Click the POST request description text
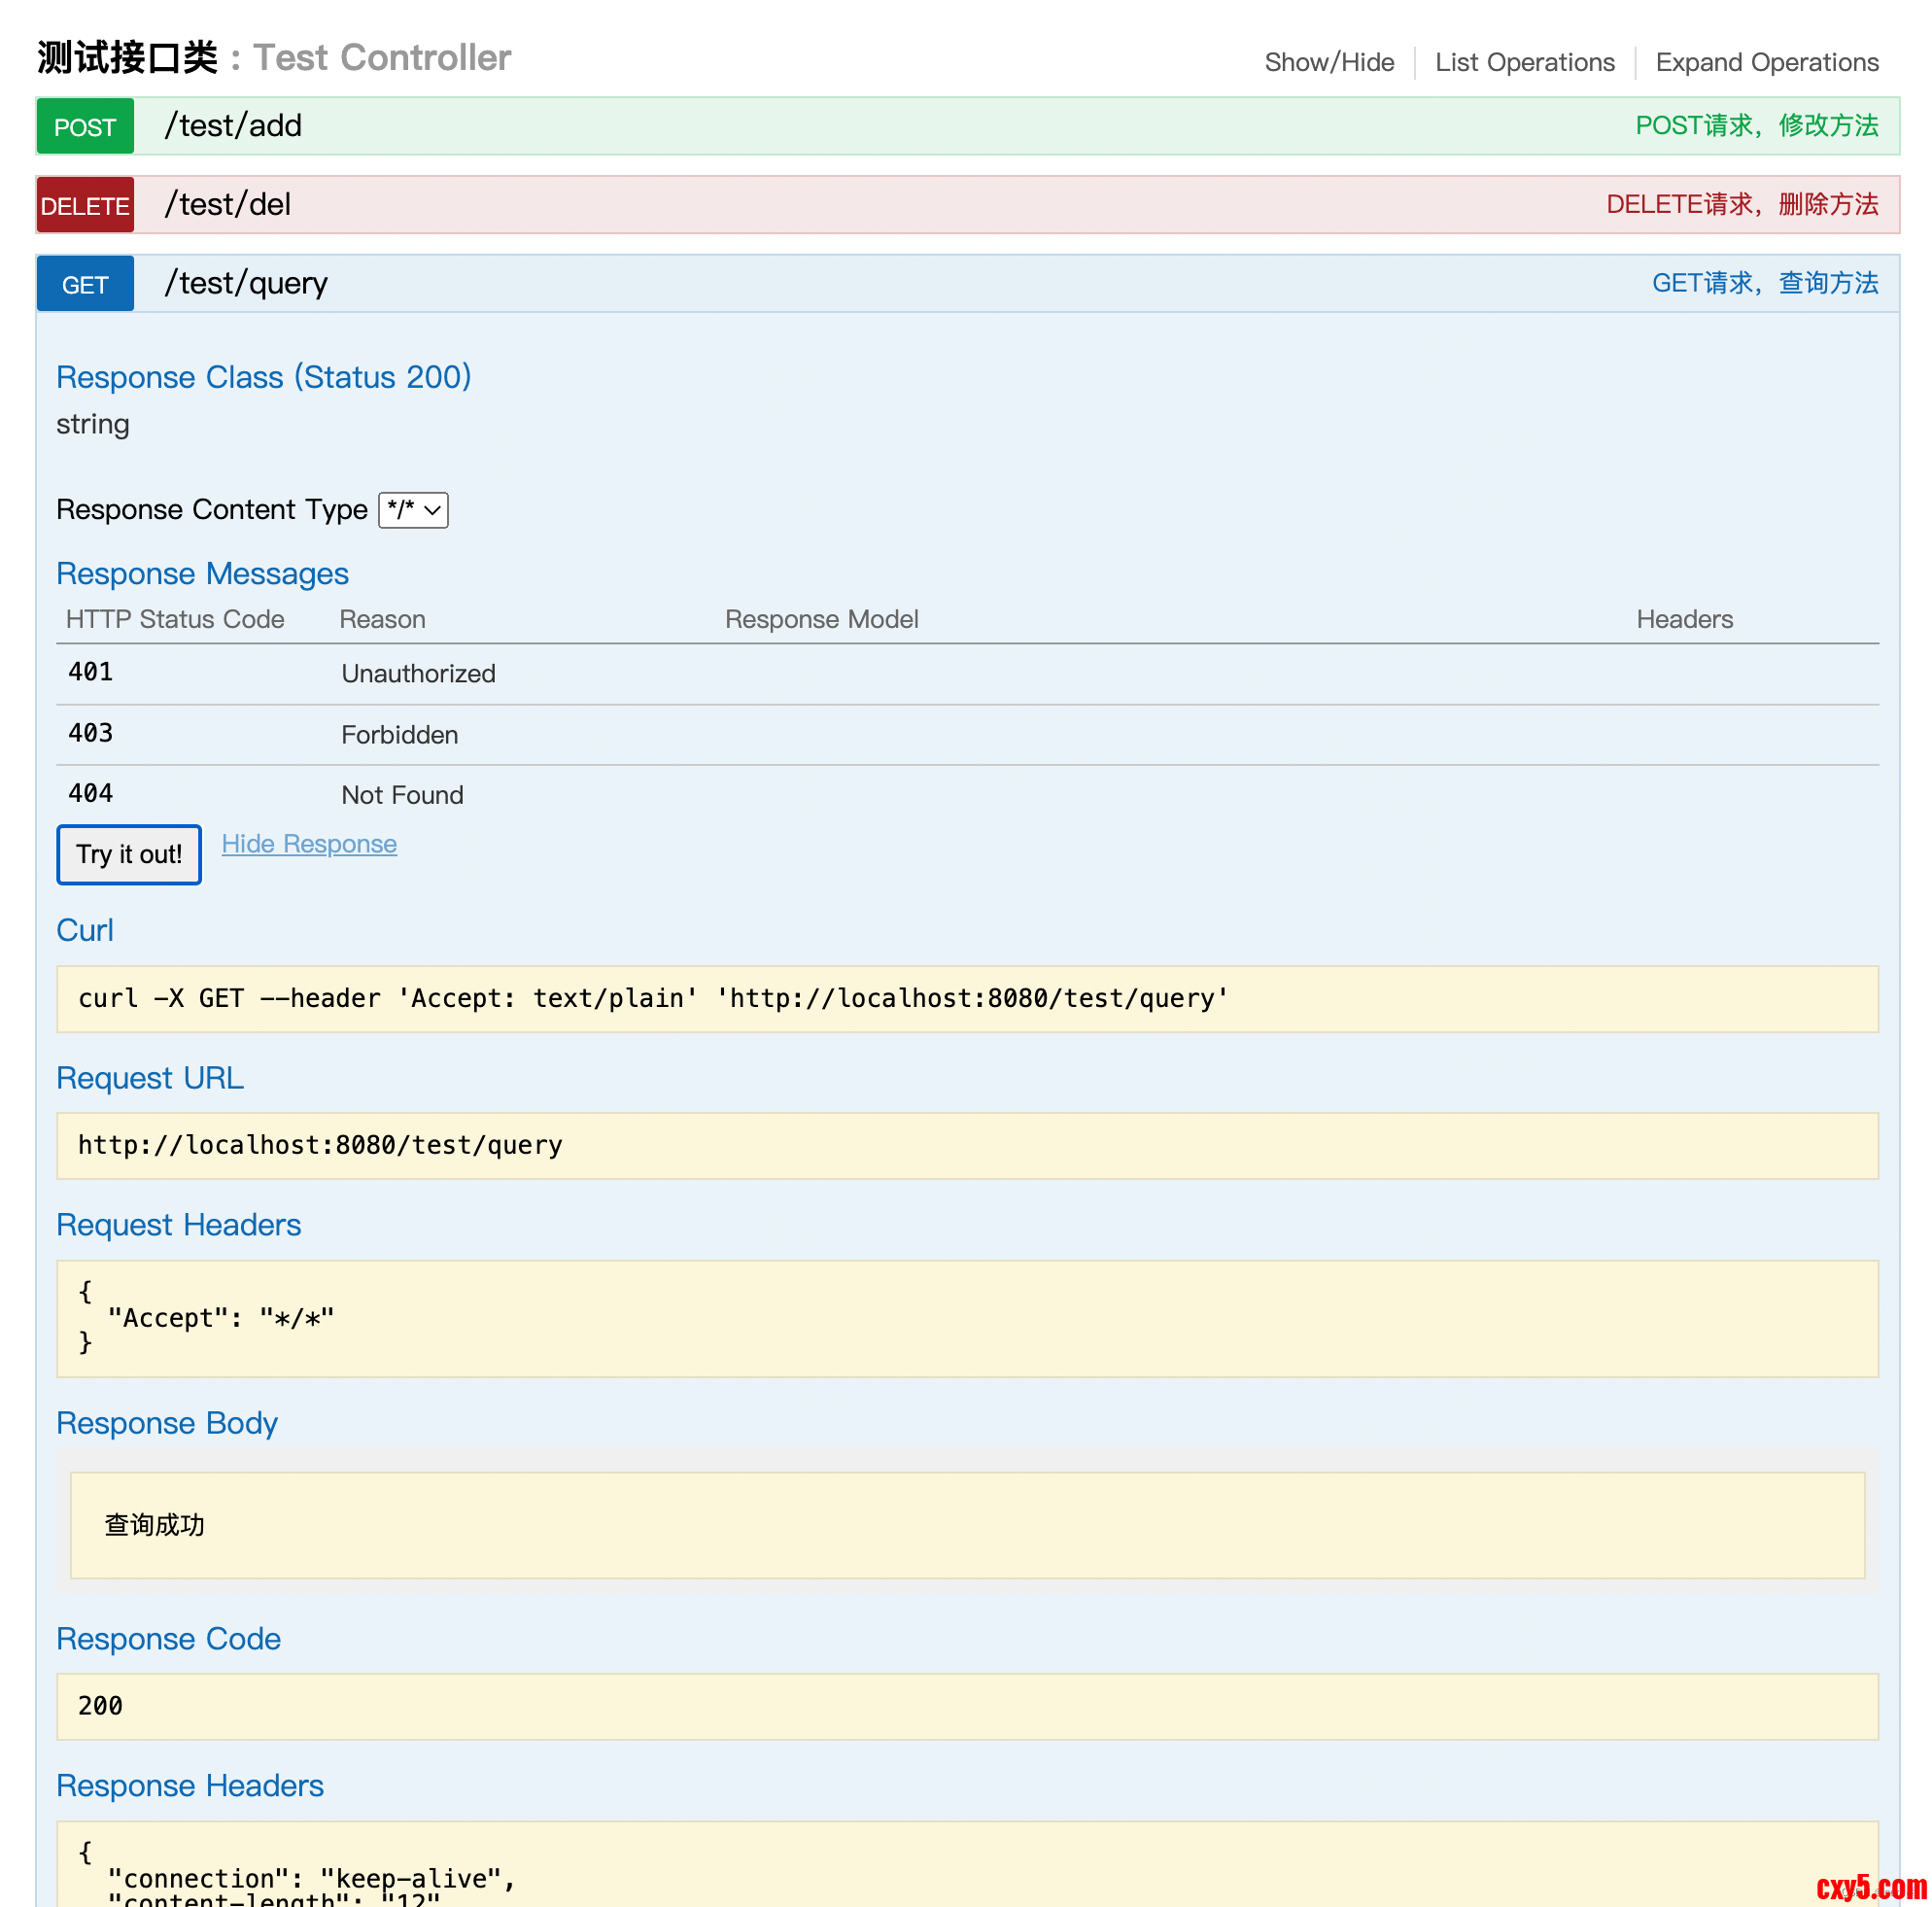1932x1907 pixels. coord(1756,126)
